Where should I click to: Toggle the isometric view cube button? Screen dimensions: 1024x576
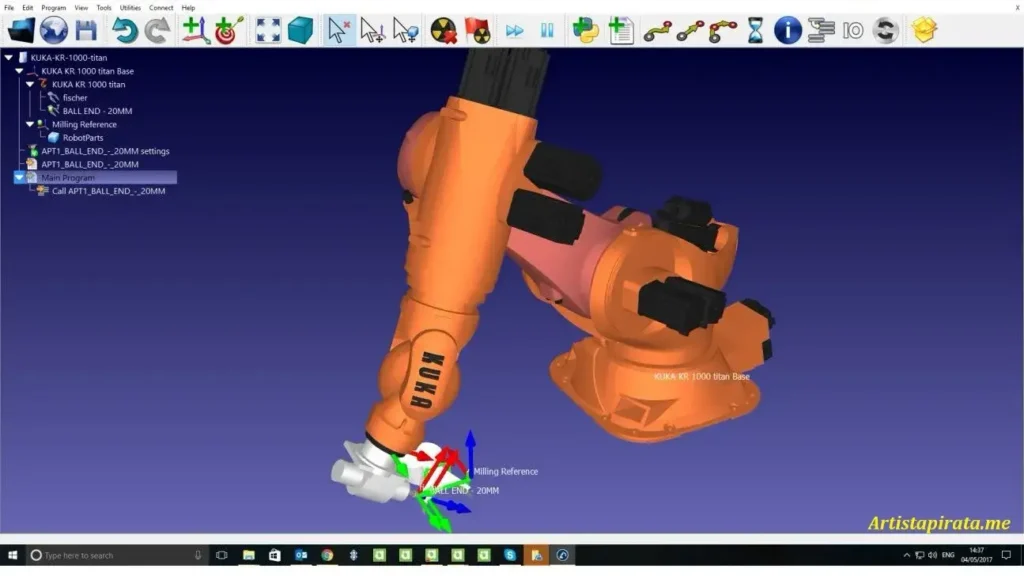tap(300, 30)
